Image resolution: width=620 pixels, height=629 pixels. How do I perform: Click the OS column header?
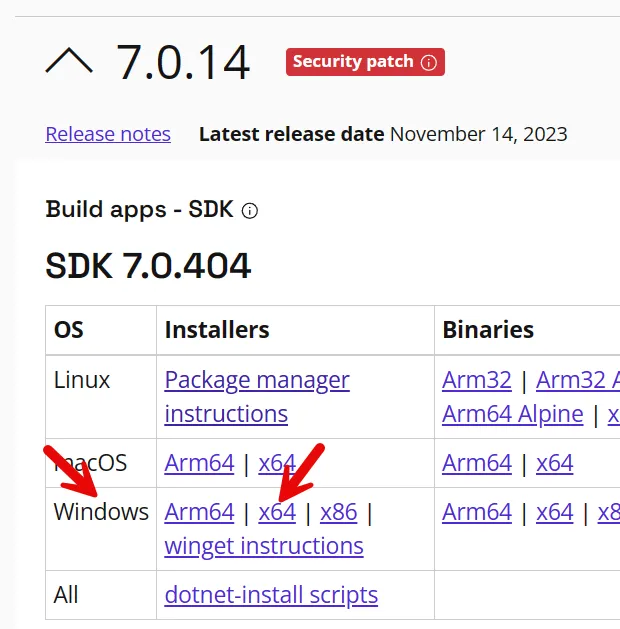pos(69,330)
